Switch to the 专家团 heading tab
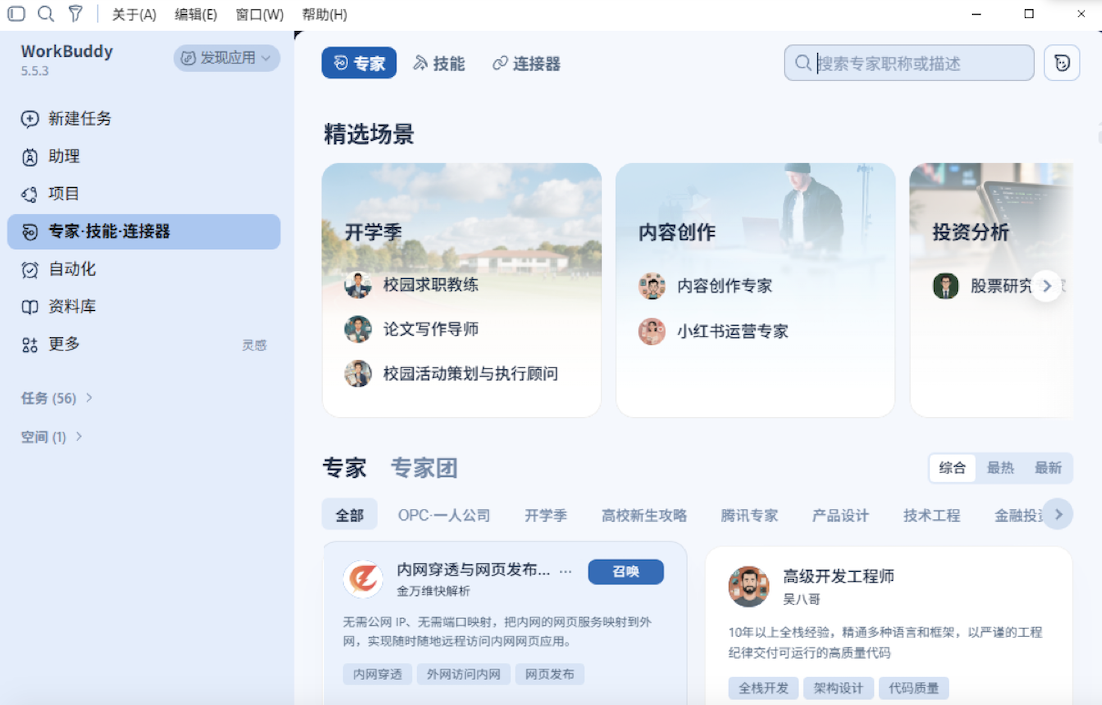The width and height of the screenshot is (1102, 705). (424, 468)
